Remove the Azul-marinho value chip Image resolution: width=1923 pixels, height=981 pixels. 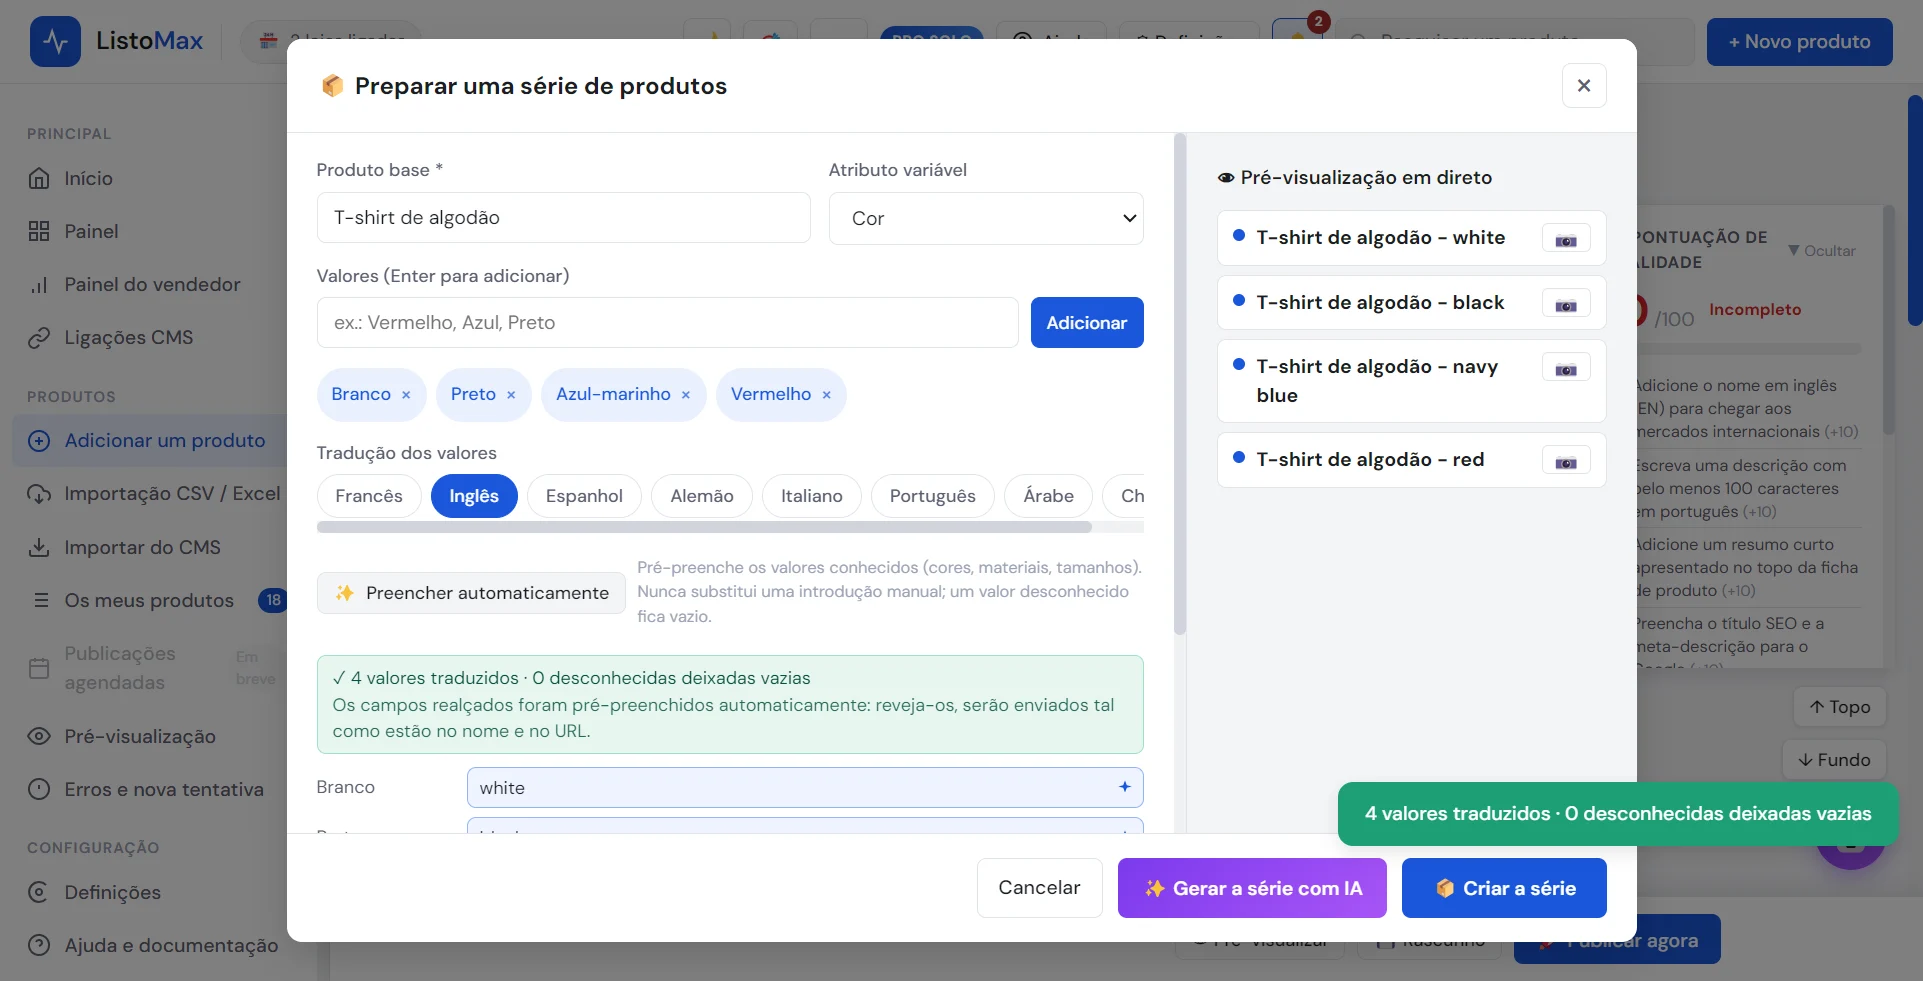[686, 395]
